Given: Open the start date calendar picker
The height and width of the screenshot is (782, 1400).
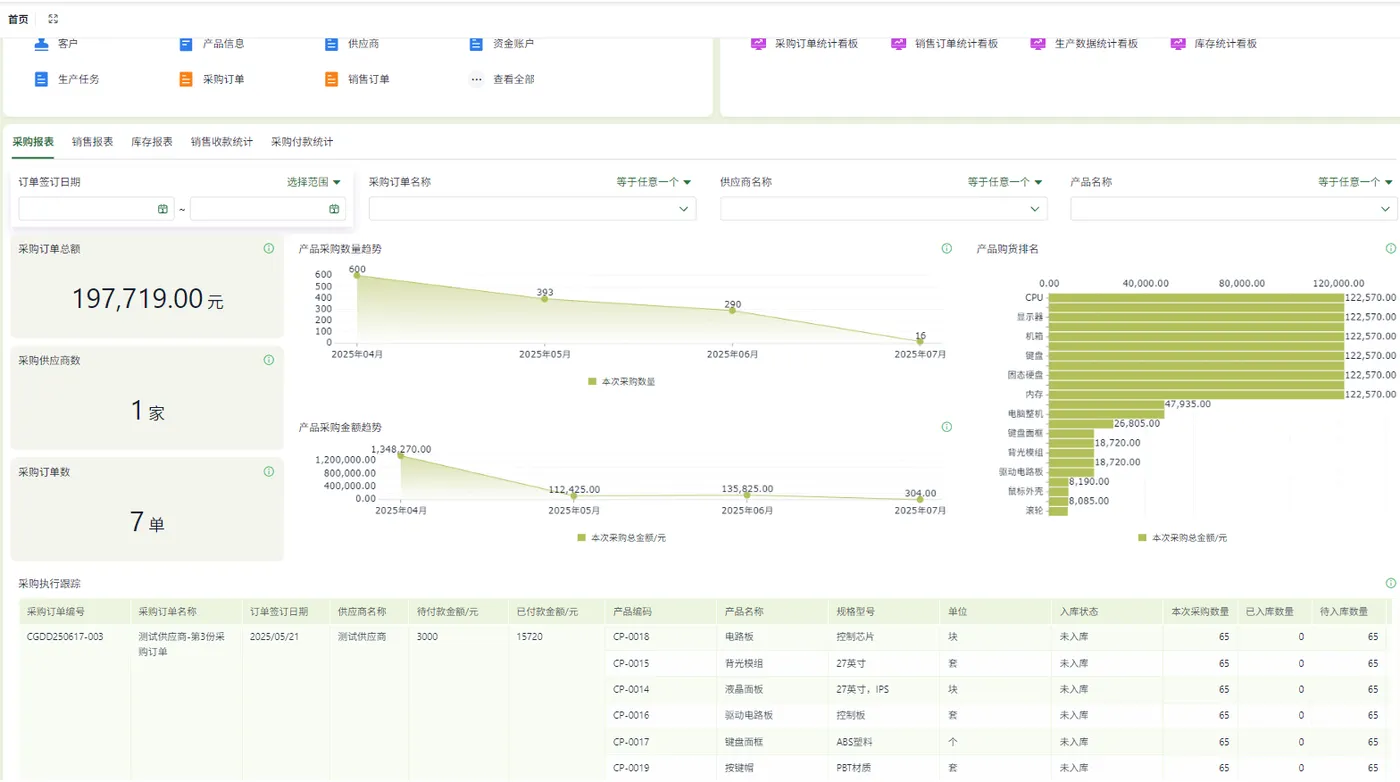Looking at the screenshot, I should (163, 209).
